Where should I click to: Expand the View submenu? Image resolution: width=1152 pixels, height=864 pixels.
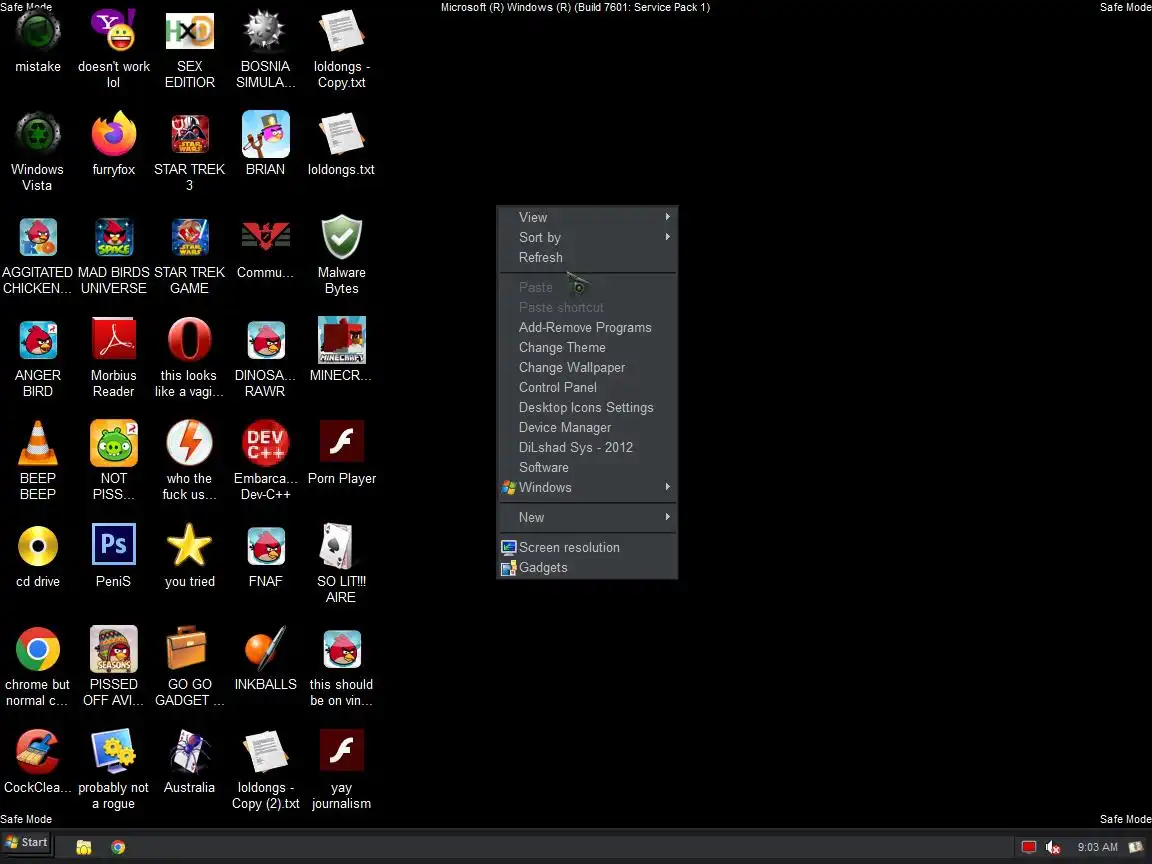586,217
